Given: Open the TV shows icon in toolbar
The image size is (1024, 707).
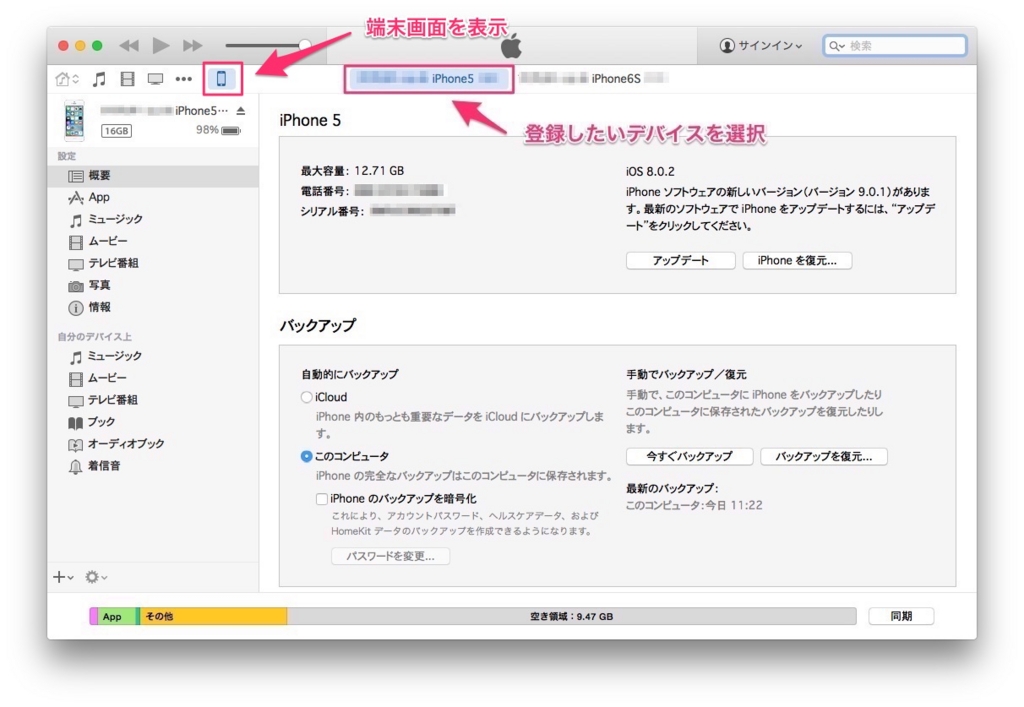Looking at the screenshot, I should coord(155,79).
